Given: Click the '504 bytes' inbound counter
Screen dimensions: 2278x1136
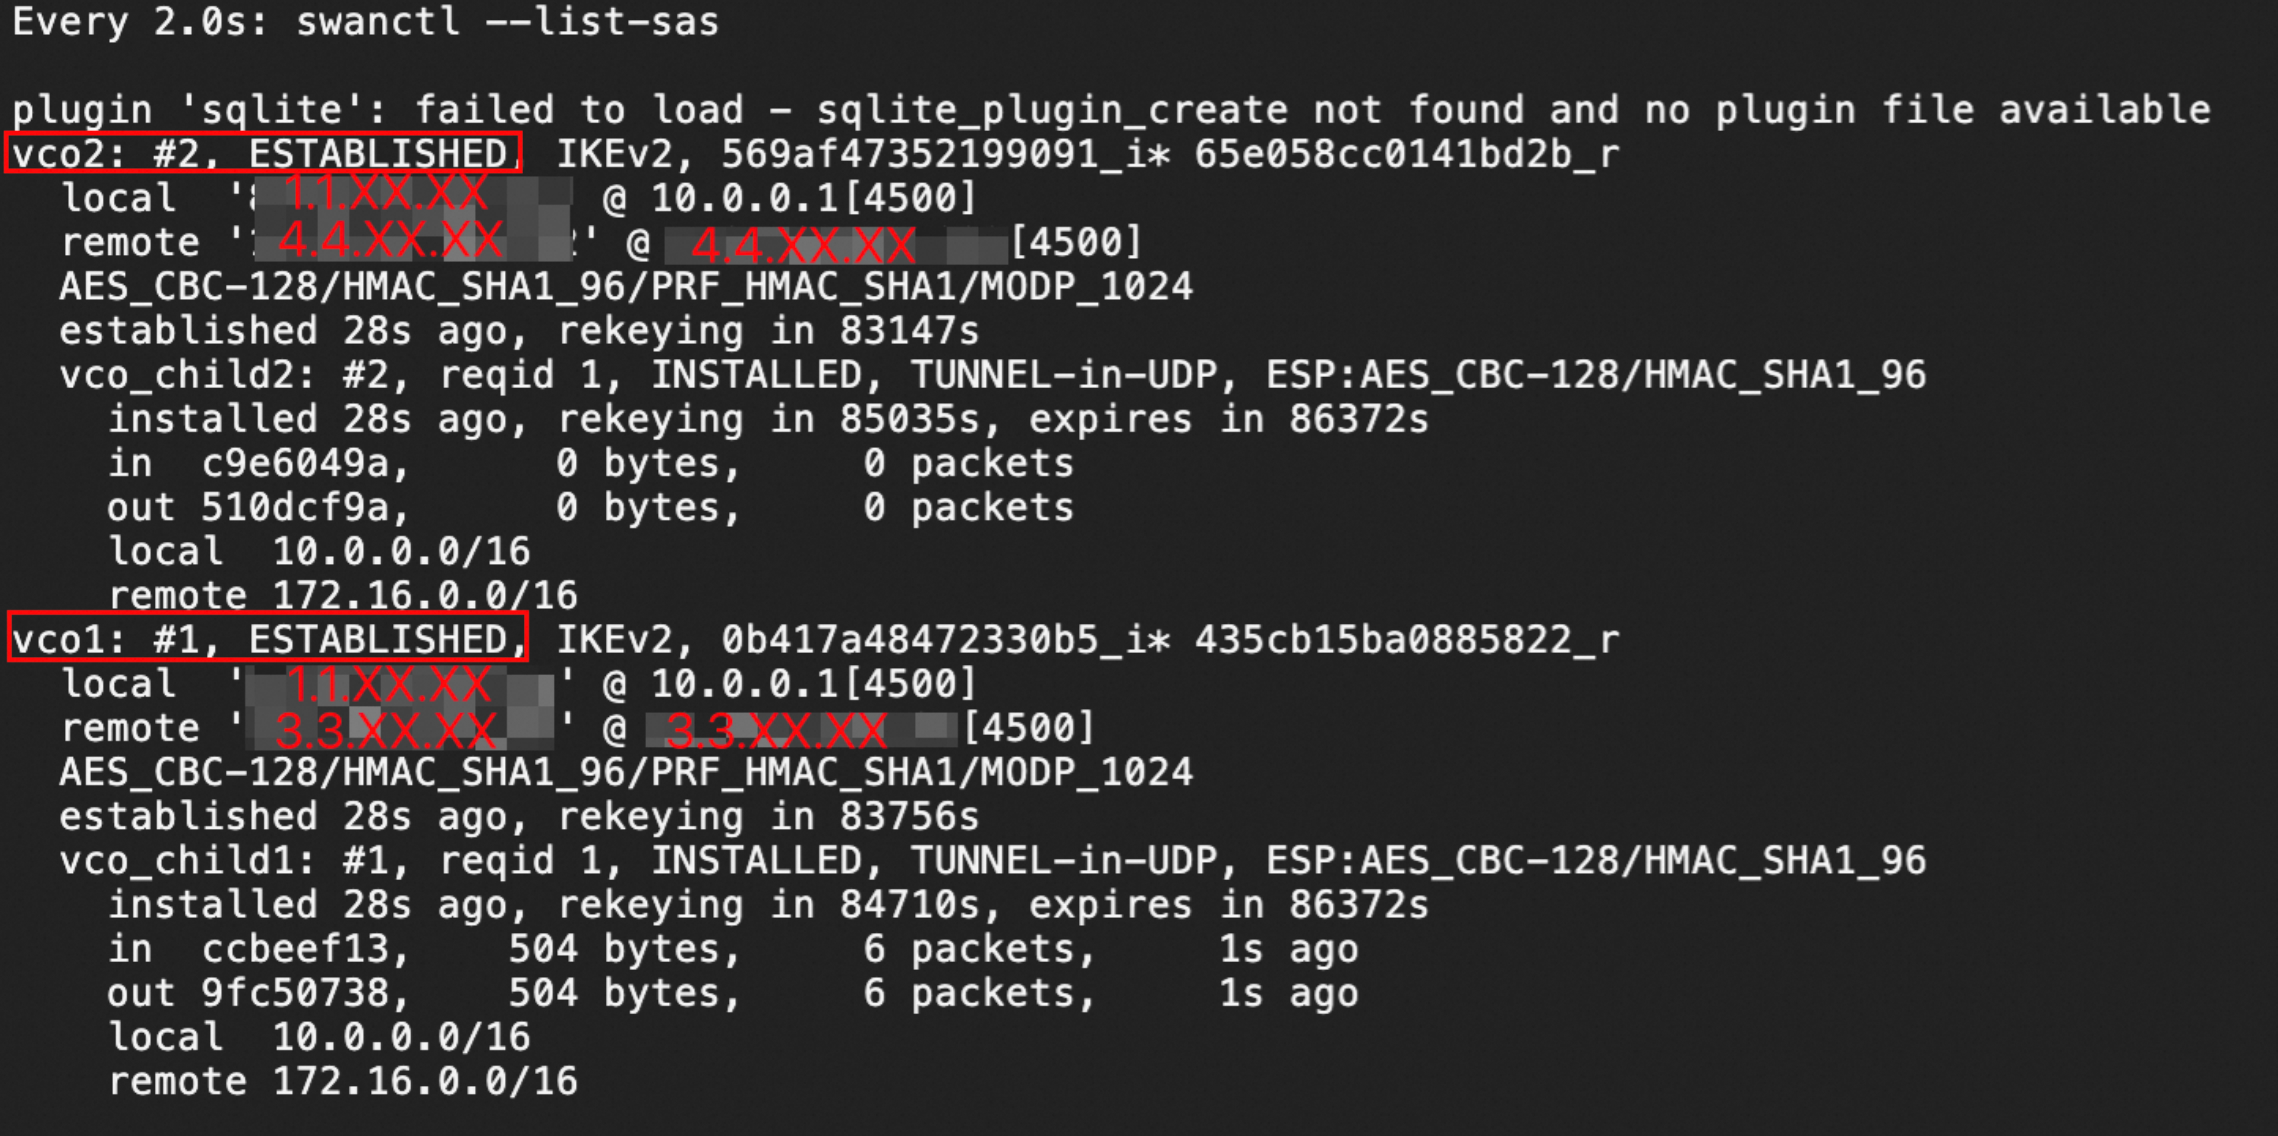Looking at the screenshot, I should pos(624,950).
